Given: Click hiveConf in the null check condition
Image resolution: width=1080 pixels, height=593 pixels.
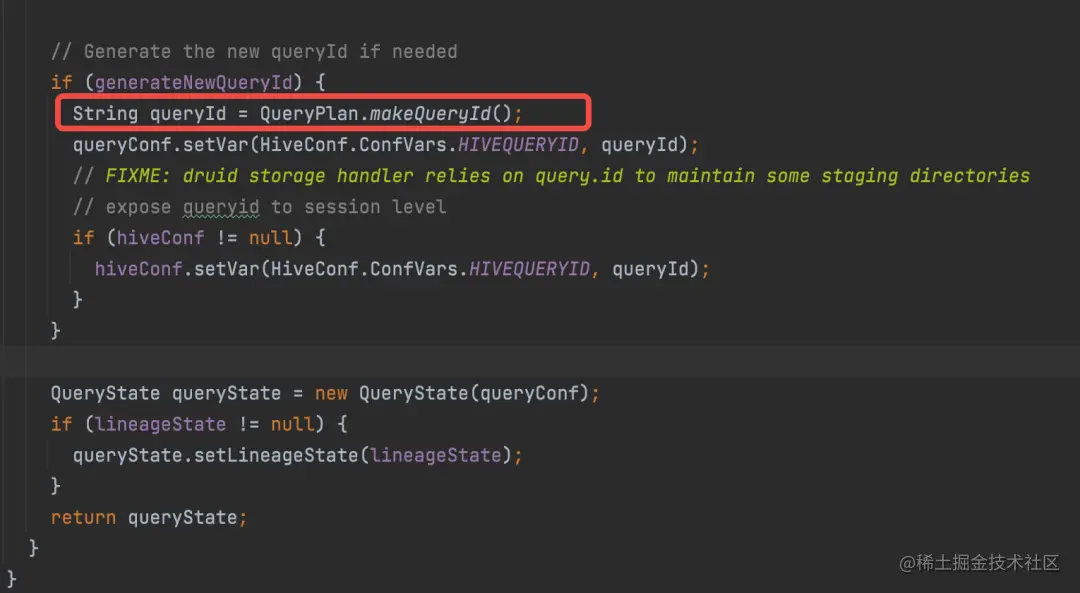Looking at the screenshot, I should 160,238.
